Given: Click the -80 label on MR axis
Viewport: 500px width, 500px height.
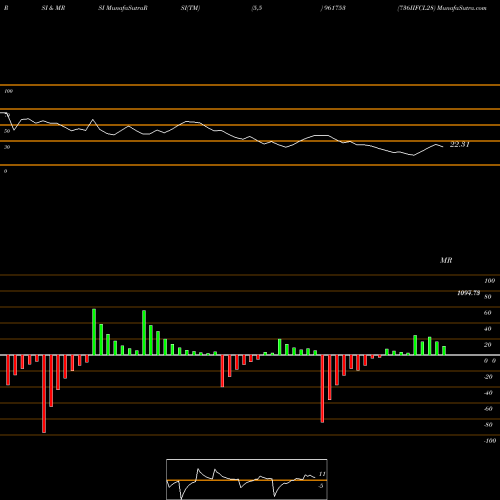Looking at the screenshot, I should click(x=488, y=425).
